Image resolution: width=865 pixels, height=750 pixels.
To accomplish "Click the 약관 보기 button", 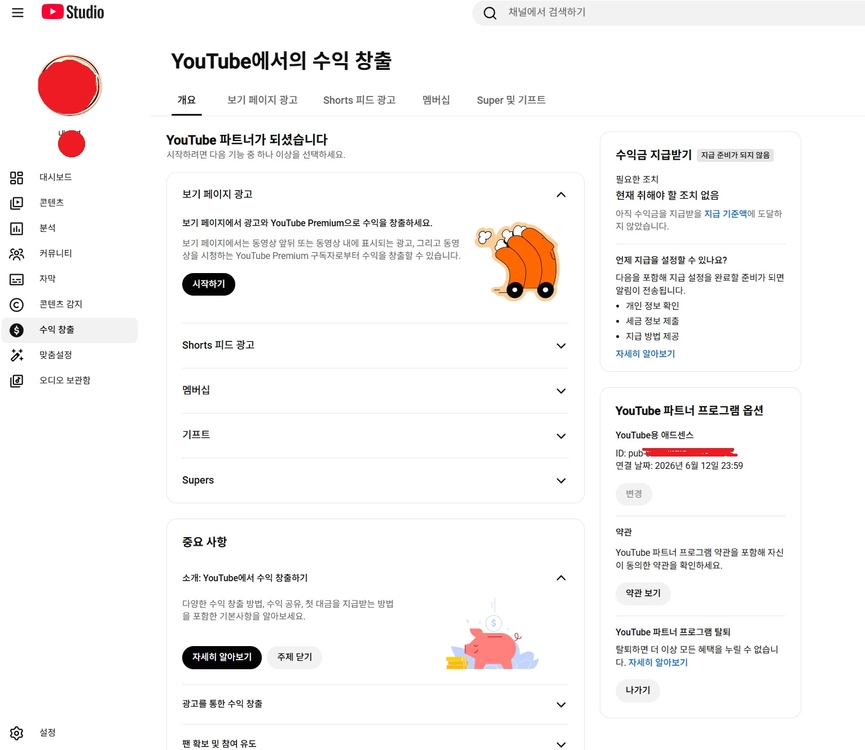I will 643,593.
